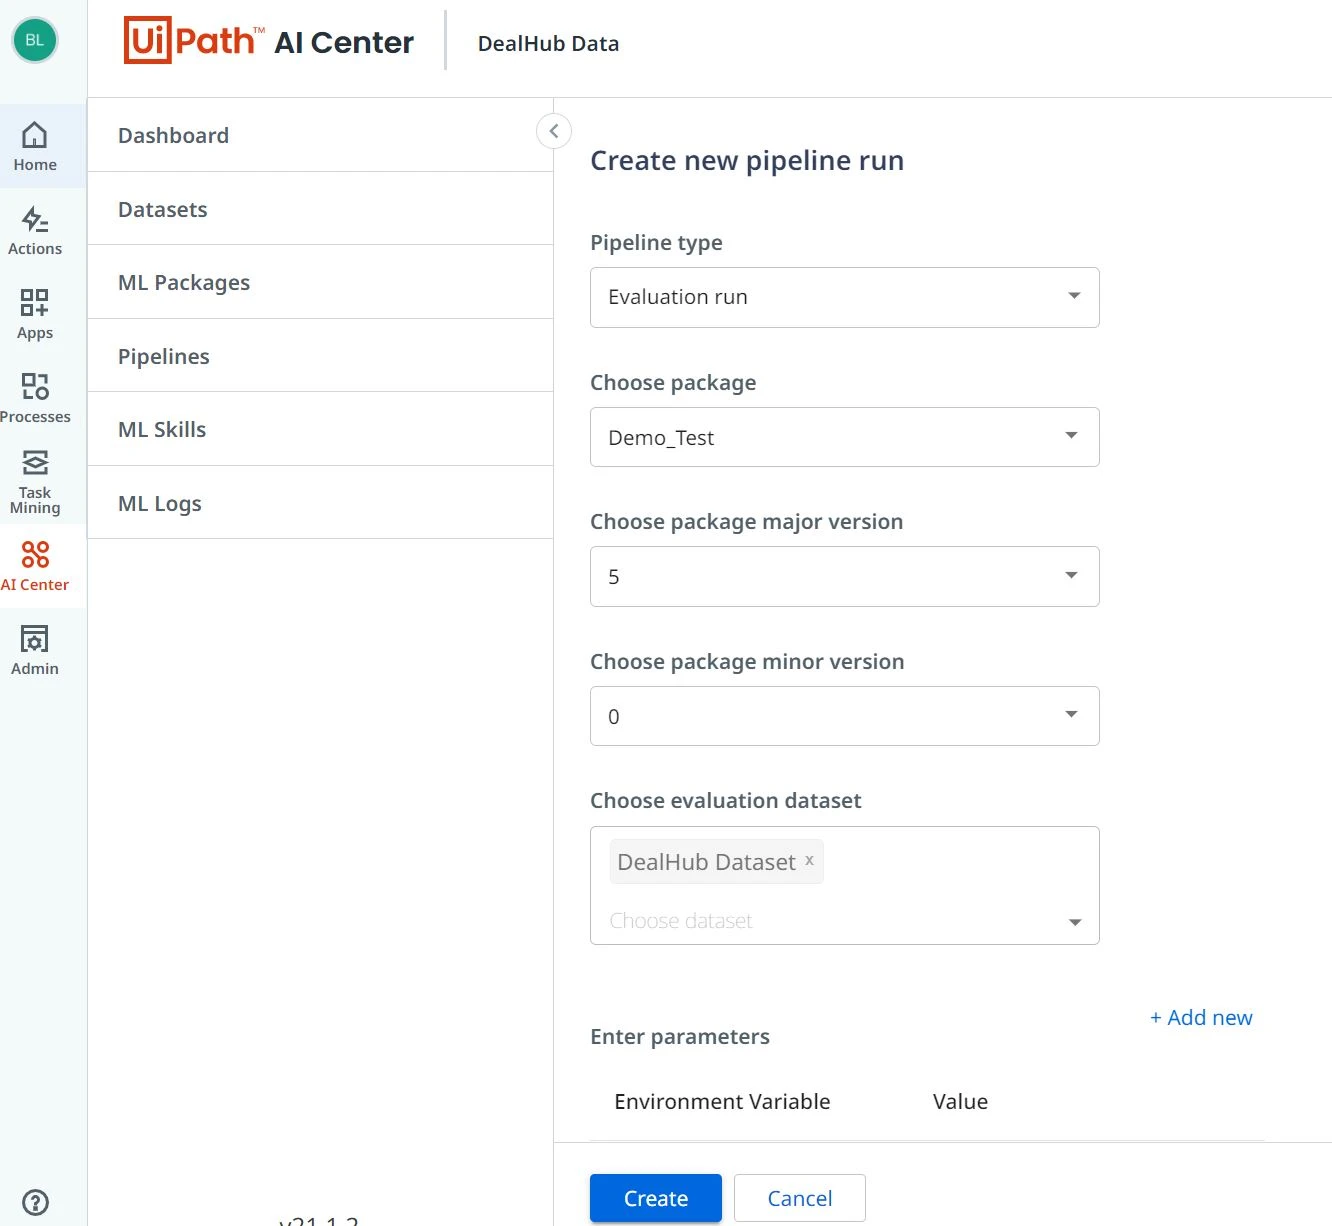Screen dimensions: 1332x1226
Task: Open the Datasets menu item
Action: pyautogui.click(x=320, y=209)
